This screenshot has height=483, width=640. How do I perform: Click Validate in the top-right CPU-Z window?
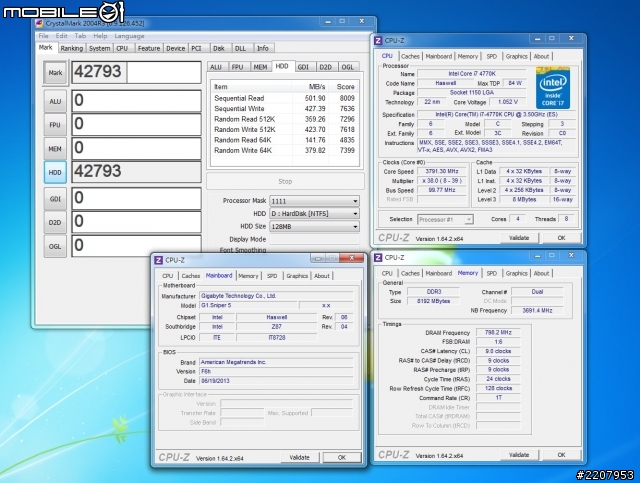click(519, 238)
